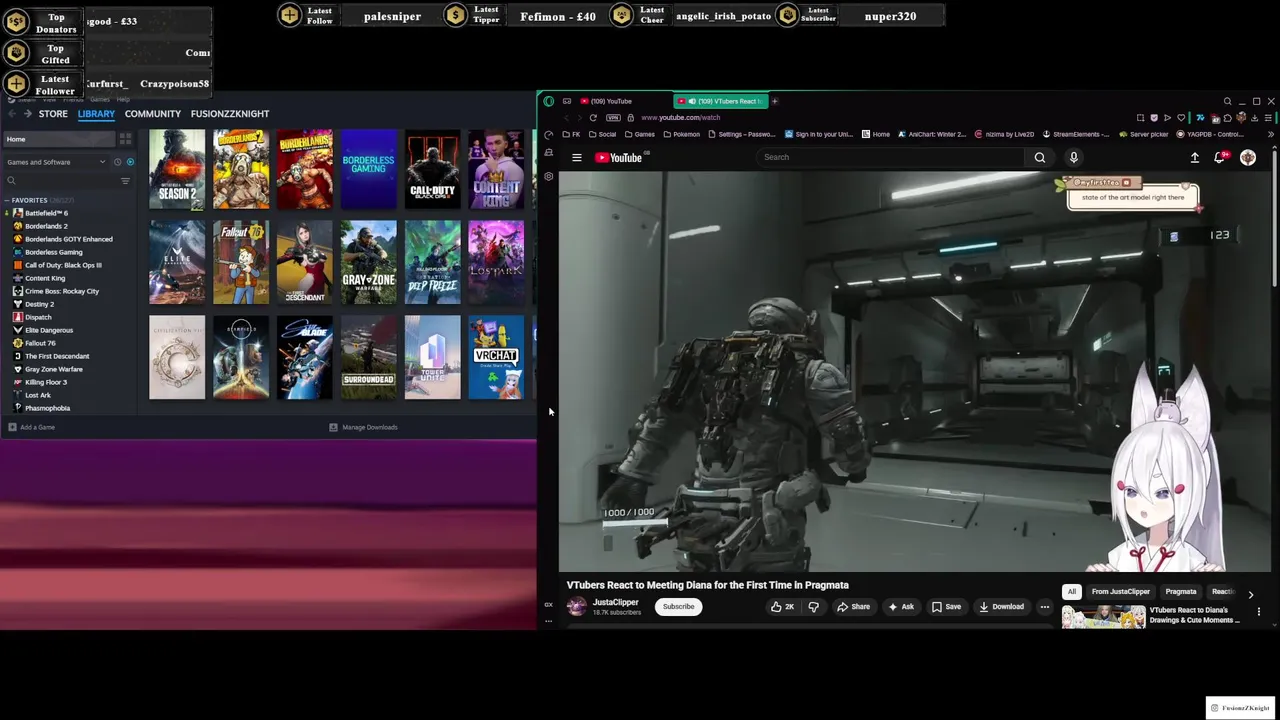Select the Pragmata chip
The width and height of the screenshot is (1280, 720).
tap(1181, 591)
